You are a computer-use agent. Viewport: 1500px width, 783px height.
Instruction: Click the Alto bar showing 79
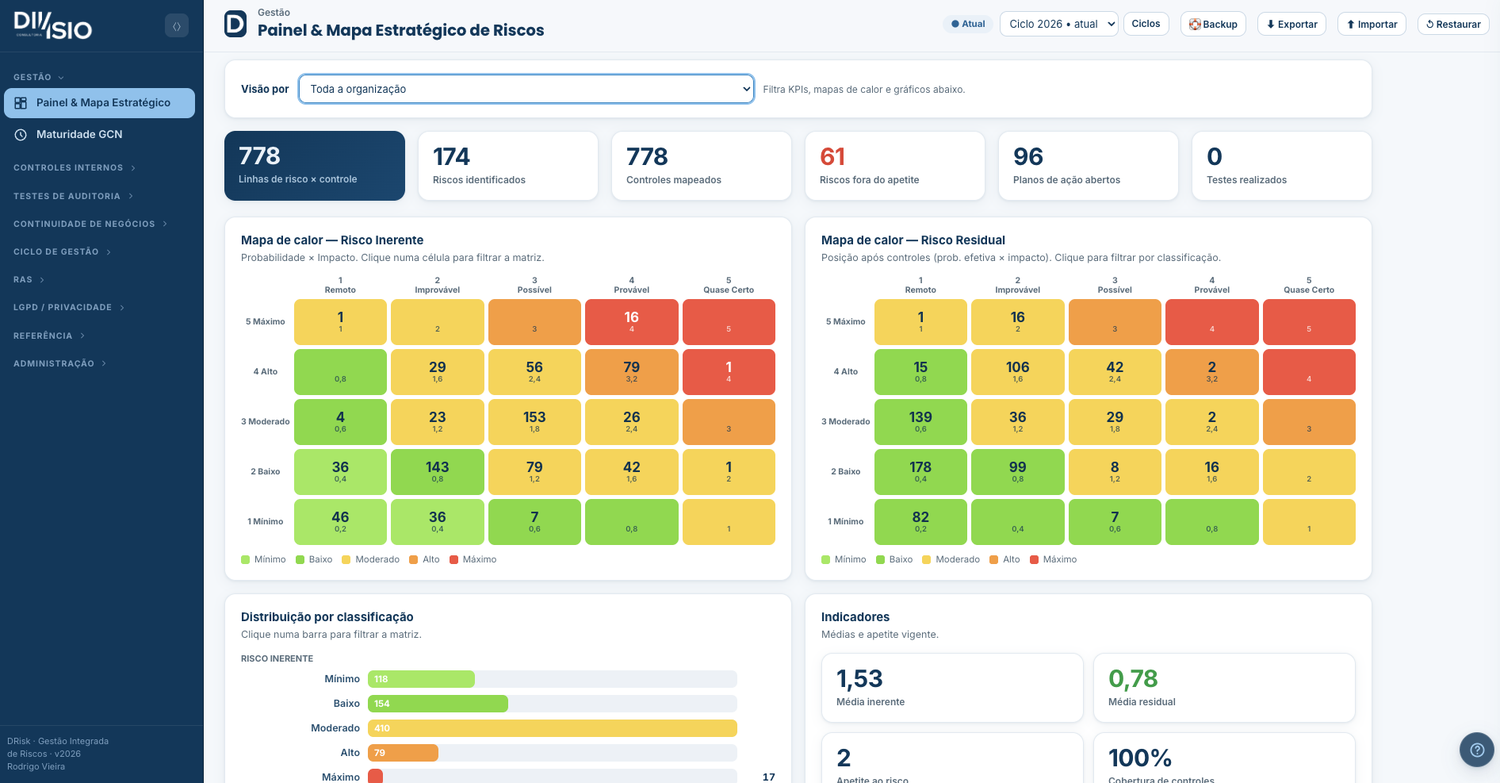click(x=403, y=752)
